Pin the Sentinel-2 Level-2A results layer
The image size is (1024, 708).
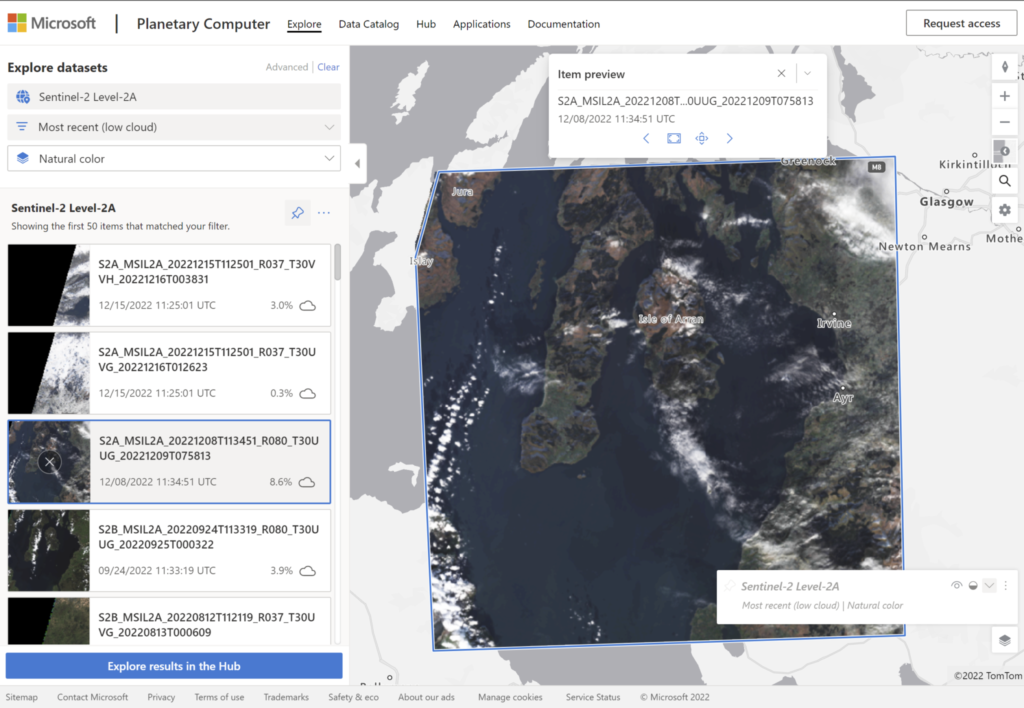(x=297, y=212)
